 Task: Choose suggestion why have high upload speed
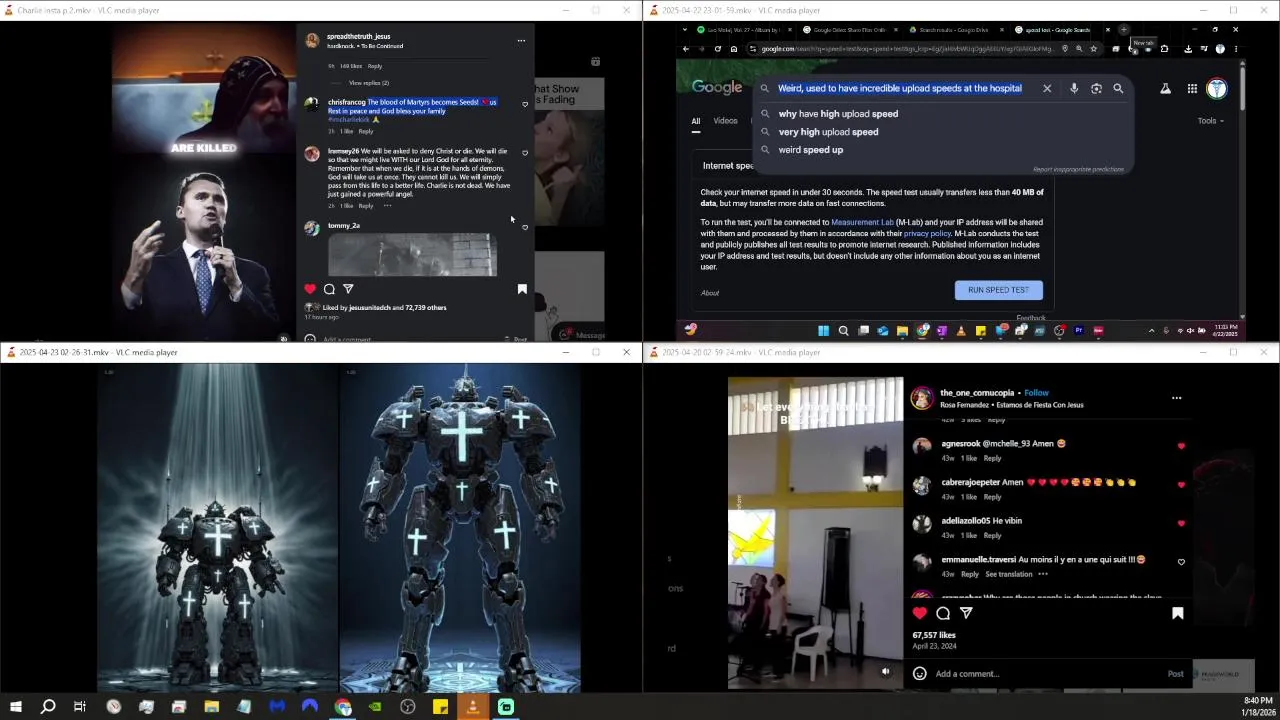(838, 114)
